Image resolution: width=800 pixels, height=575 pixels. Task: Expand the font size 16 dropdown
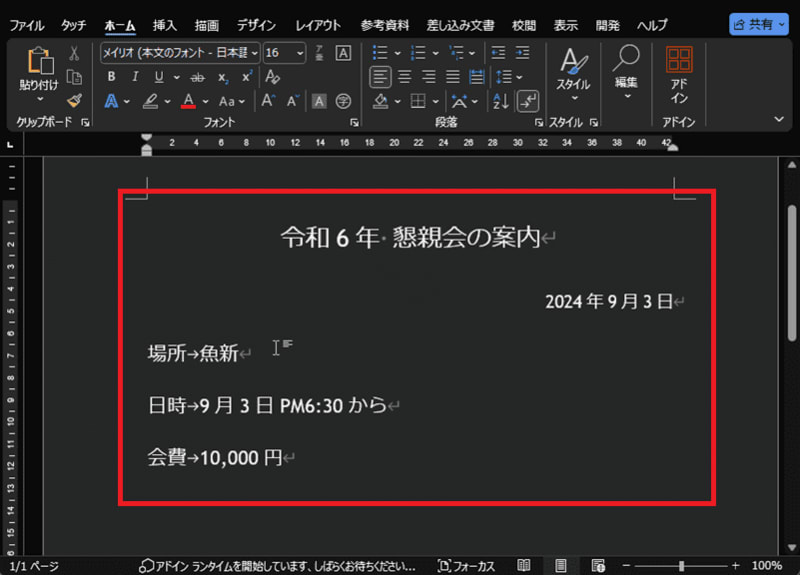(x=301, y=53)
